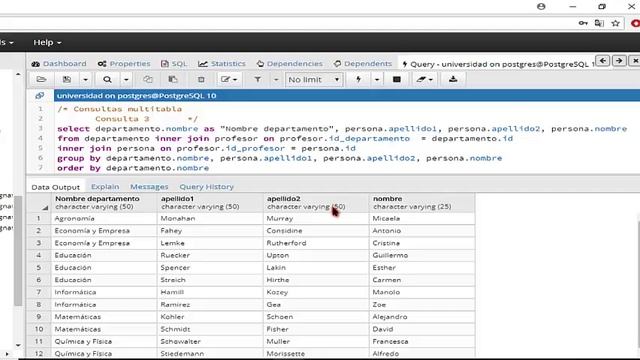Switch to the Statistics tab
Screen dimensions: 640x360
222,64
